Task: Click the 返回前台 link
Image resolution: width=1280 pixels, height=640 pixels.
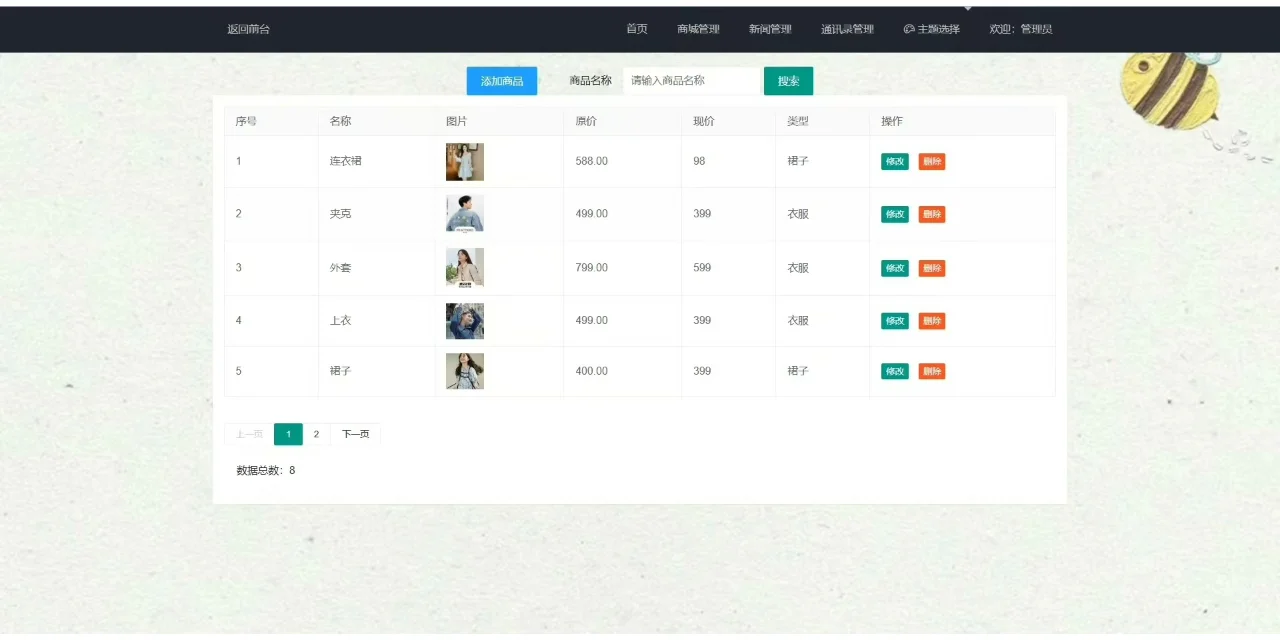Action: coord(250,29)
